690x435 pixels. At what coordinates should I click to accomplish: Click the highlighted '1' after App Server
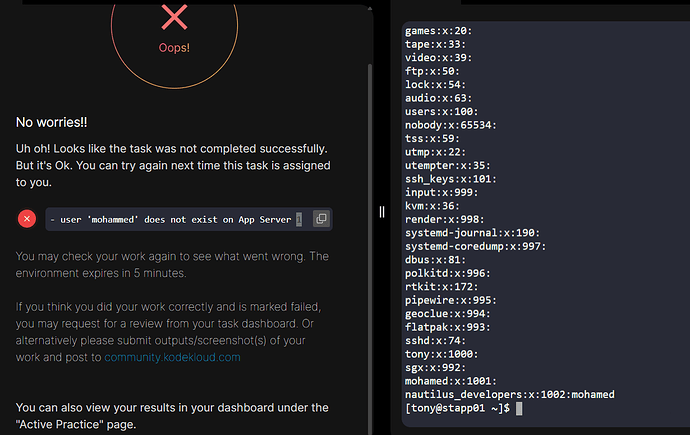coord(298,218)
